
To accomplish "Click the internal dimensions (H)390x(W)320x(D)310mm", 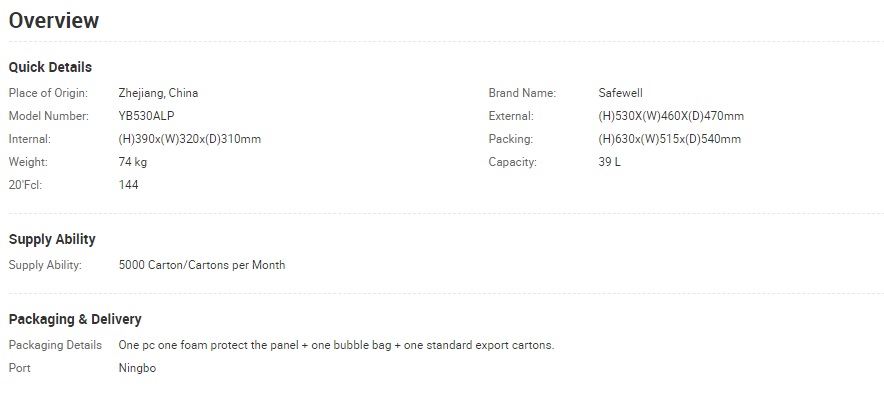I will click(x=189, y=139).
